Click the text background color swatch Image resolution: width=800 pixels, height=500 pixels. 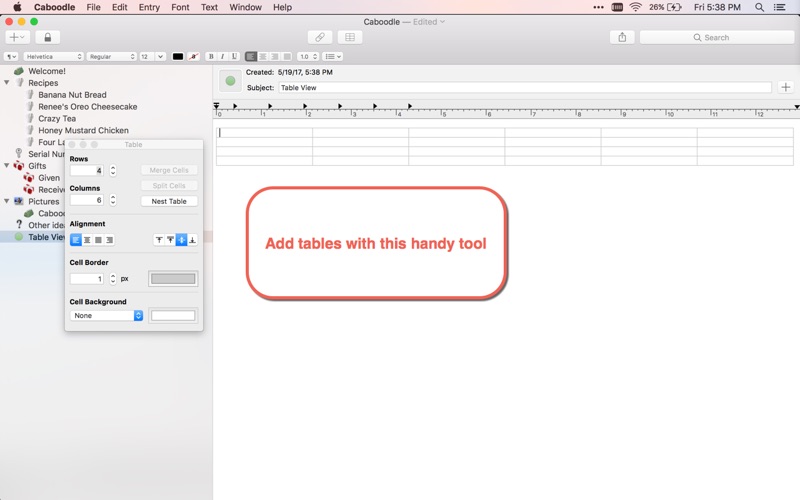pyautogui.click(x=193, y=57)
